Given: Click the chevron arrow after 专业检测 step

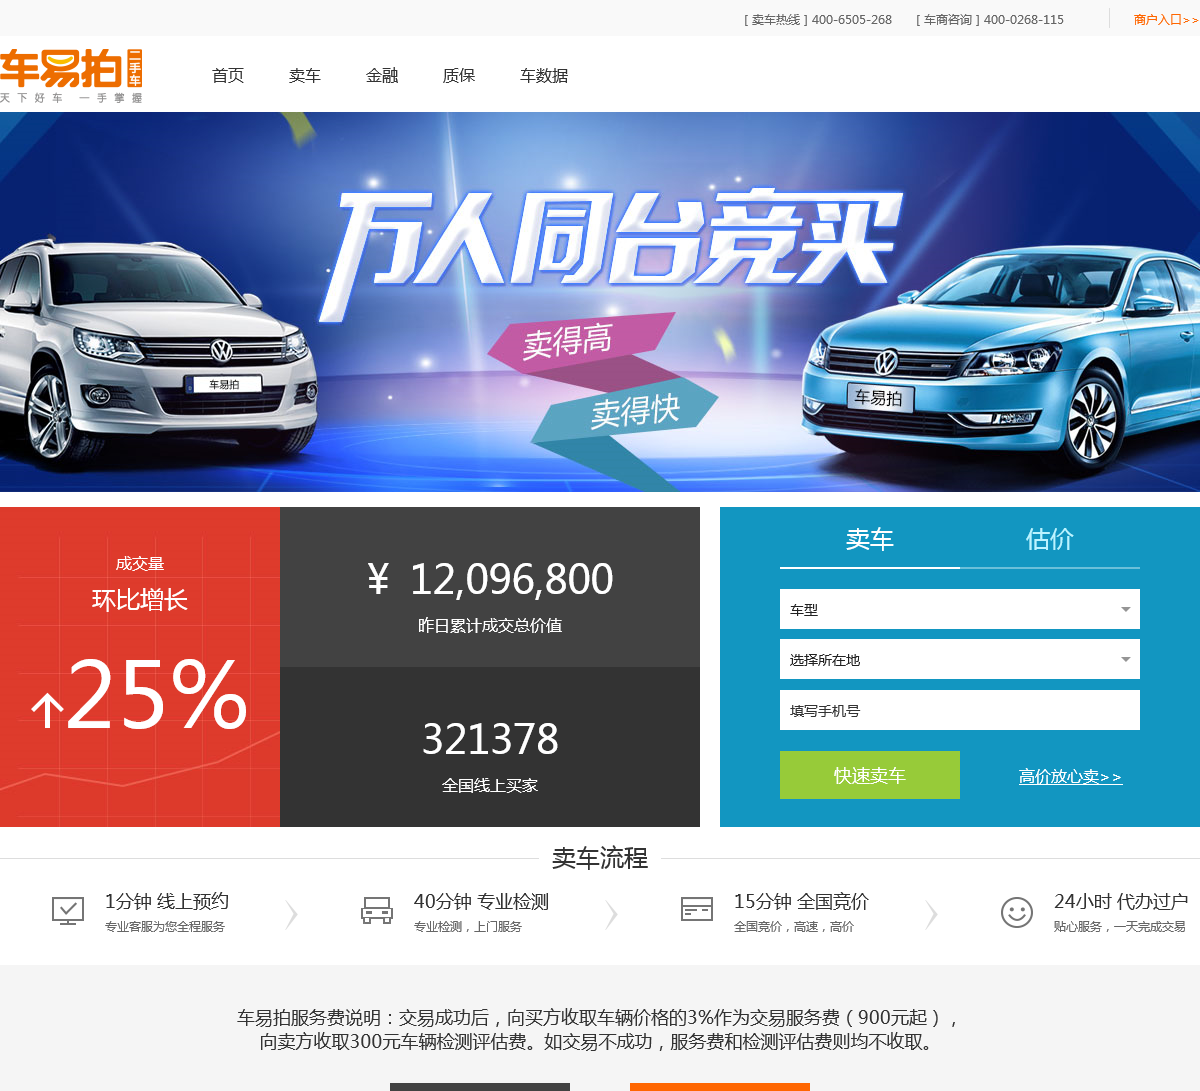Looking at the screenshot, I should pos(611,914).
